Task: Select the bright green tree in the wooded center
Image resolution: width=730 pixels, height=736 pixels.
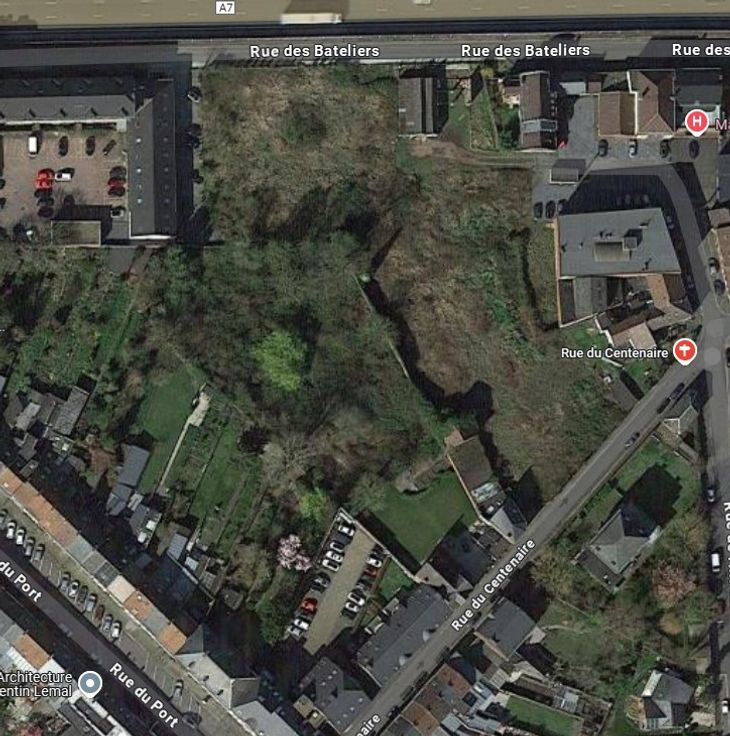Action: click(280, 360)
